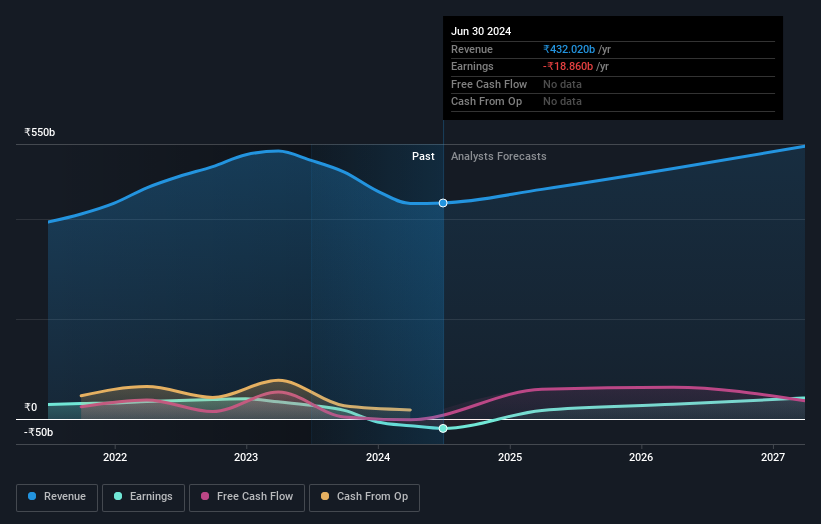Toggle the Free Cash Flow legend button
The width and height of the screenshot is (821, 524).
(247, 497)
